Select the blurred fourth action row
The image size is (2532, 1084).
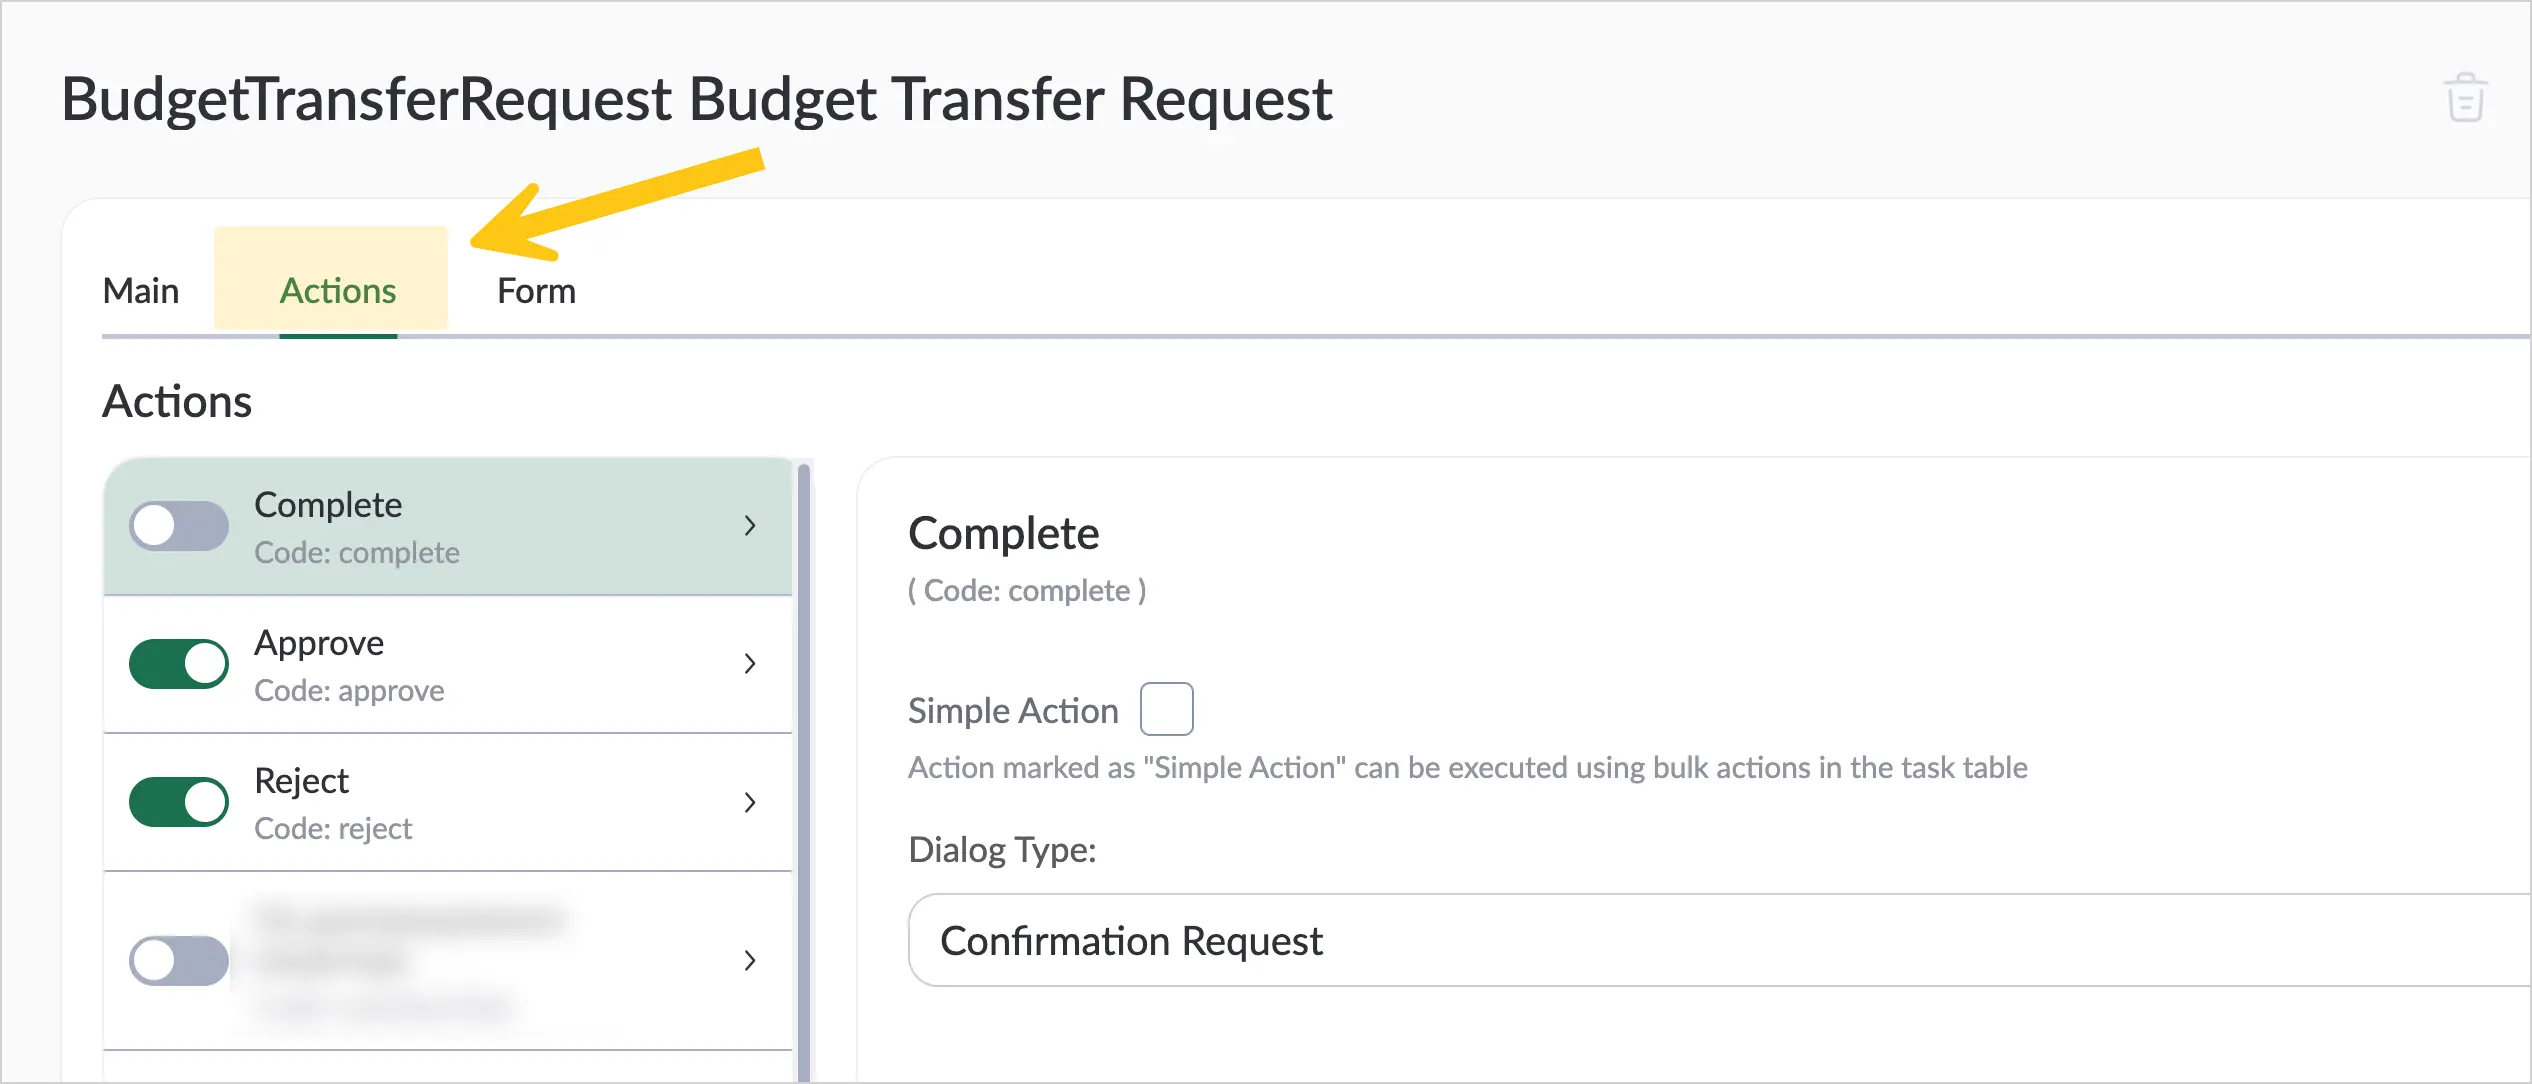coord(448,961)
